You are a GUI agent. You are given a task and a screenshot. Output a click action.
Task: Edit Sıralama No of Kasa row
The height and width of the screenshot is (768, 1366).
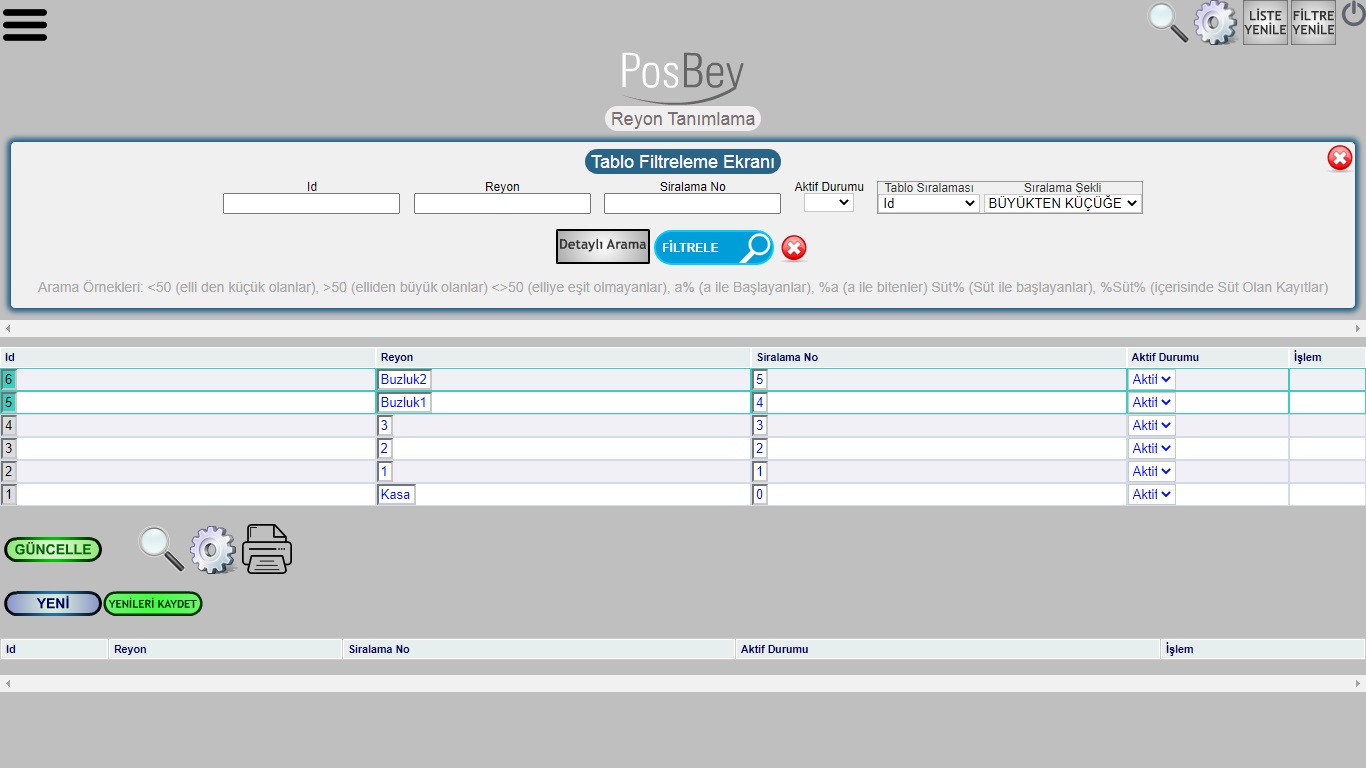pos(760,494)
